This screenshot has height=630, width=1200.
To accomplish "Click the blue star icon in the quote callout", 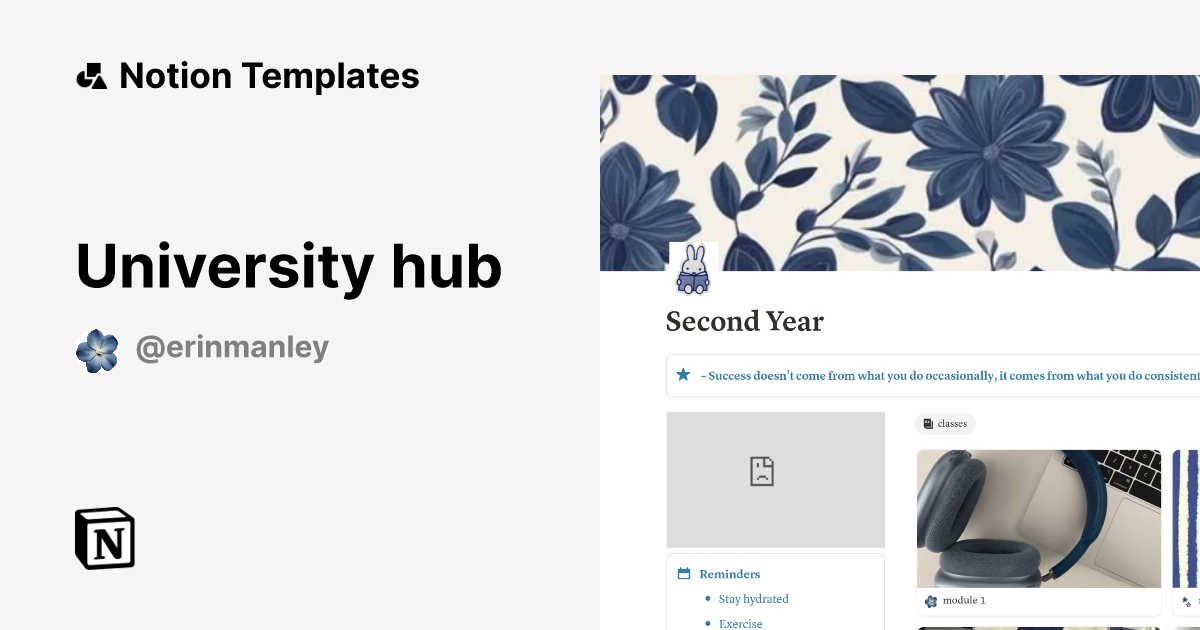I will coord(683,375).
